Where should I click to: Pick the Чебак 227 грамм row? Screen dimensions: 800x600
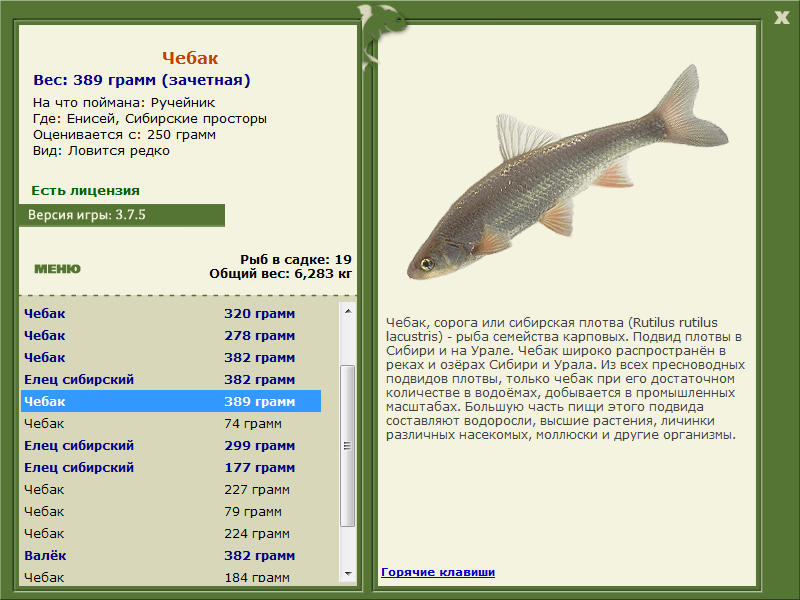171,489
